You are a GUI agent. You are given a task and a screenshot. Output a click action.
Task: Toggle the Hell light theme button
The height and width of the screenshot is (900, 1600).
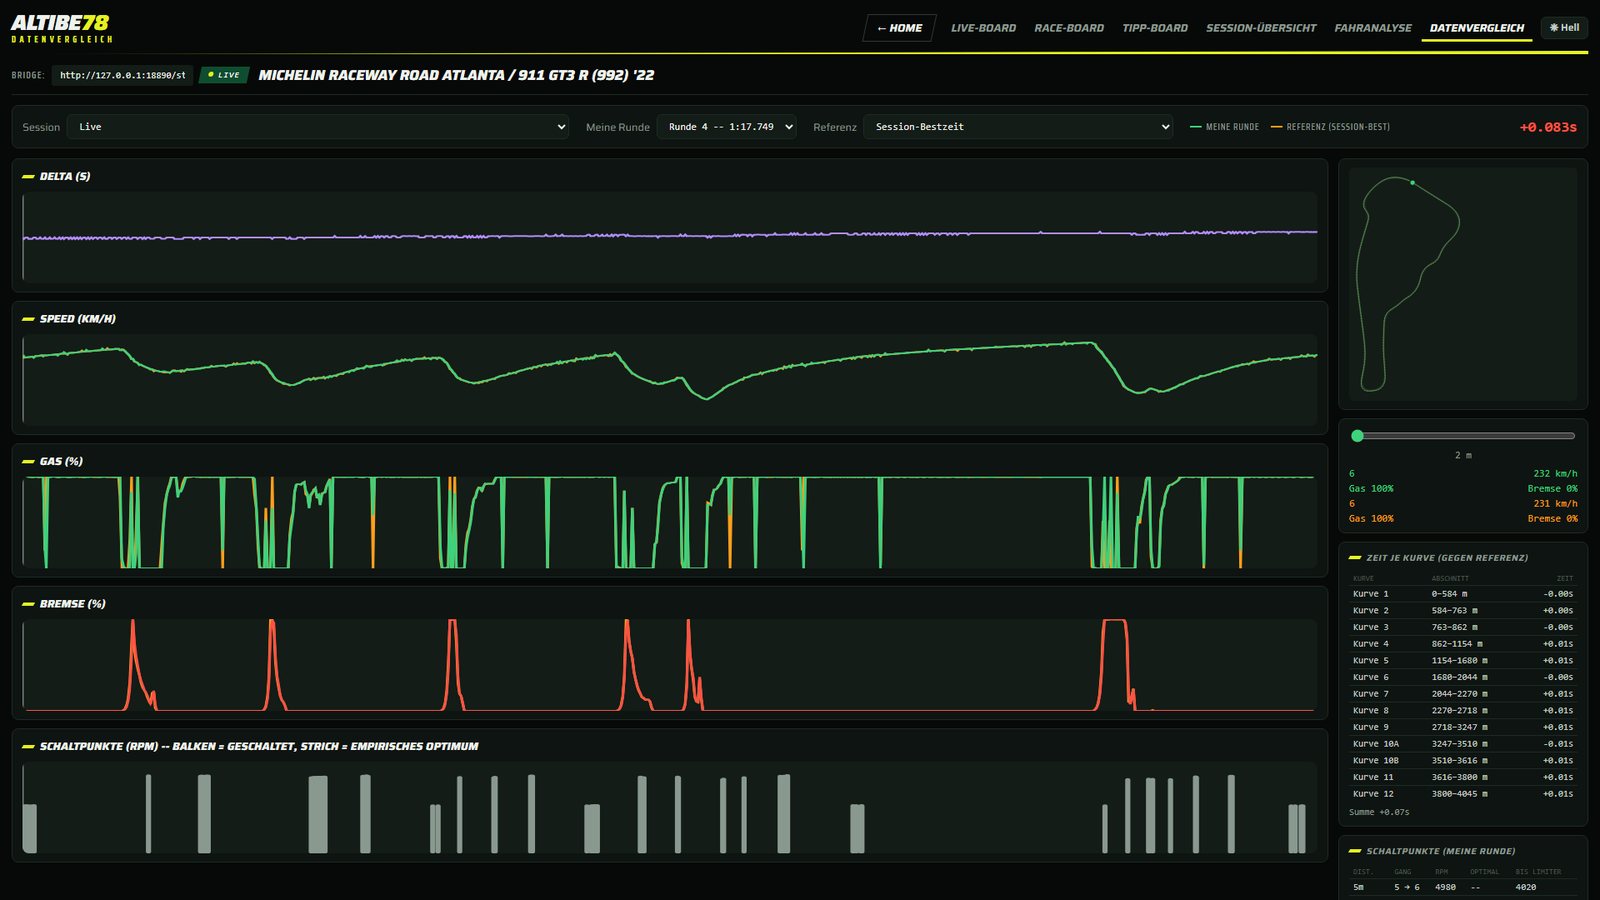1564,28
